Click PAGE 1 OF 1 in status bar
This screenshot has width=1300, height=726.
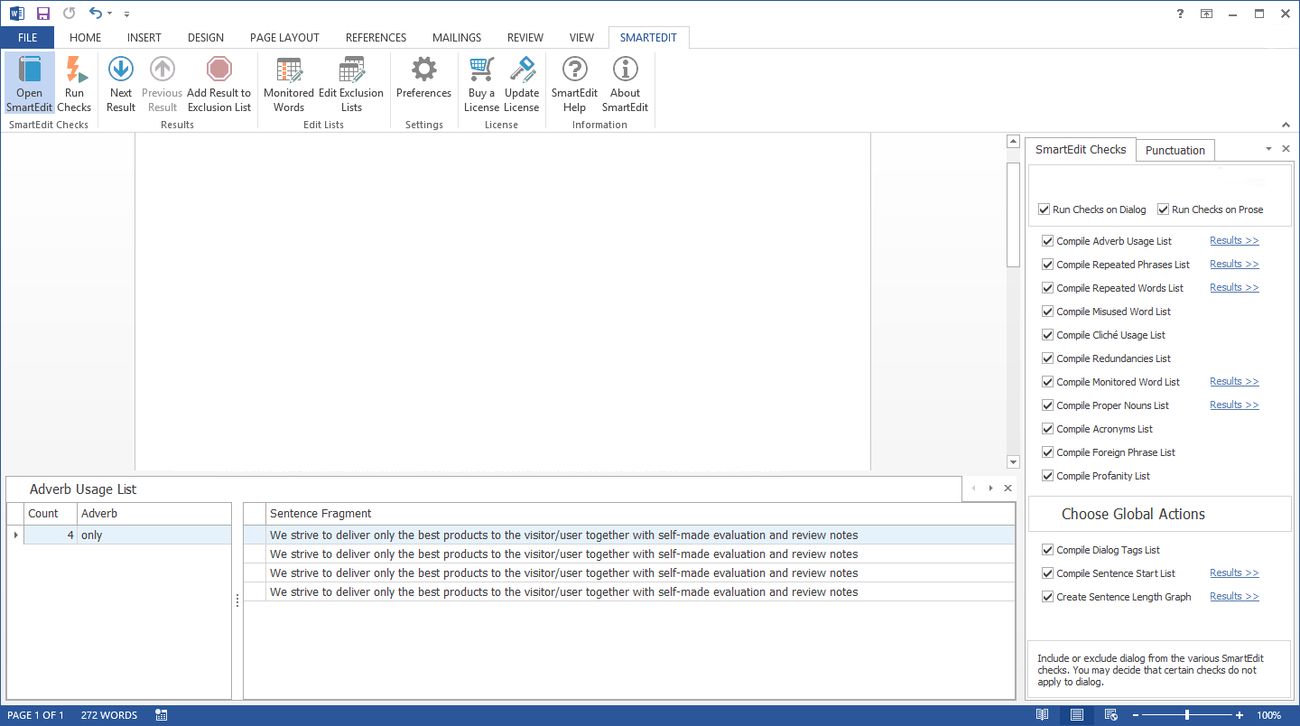point(35,715)
